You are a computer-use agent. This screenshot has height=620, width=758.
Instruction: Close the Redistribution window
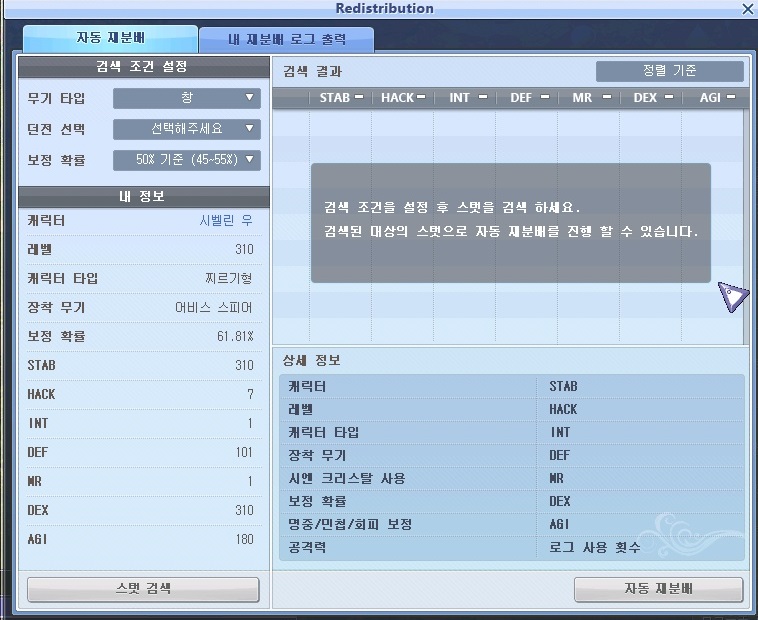tap(747, 9)
